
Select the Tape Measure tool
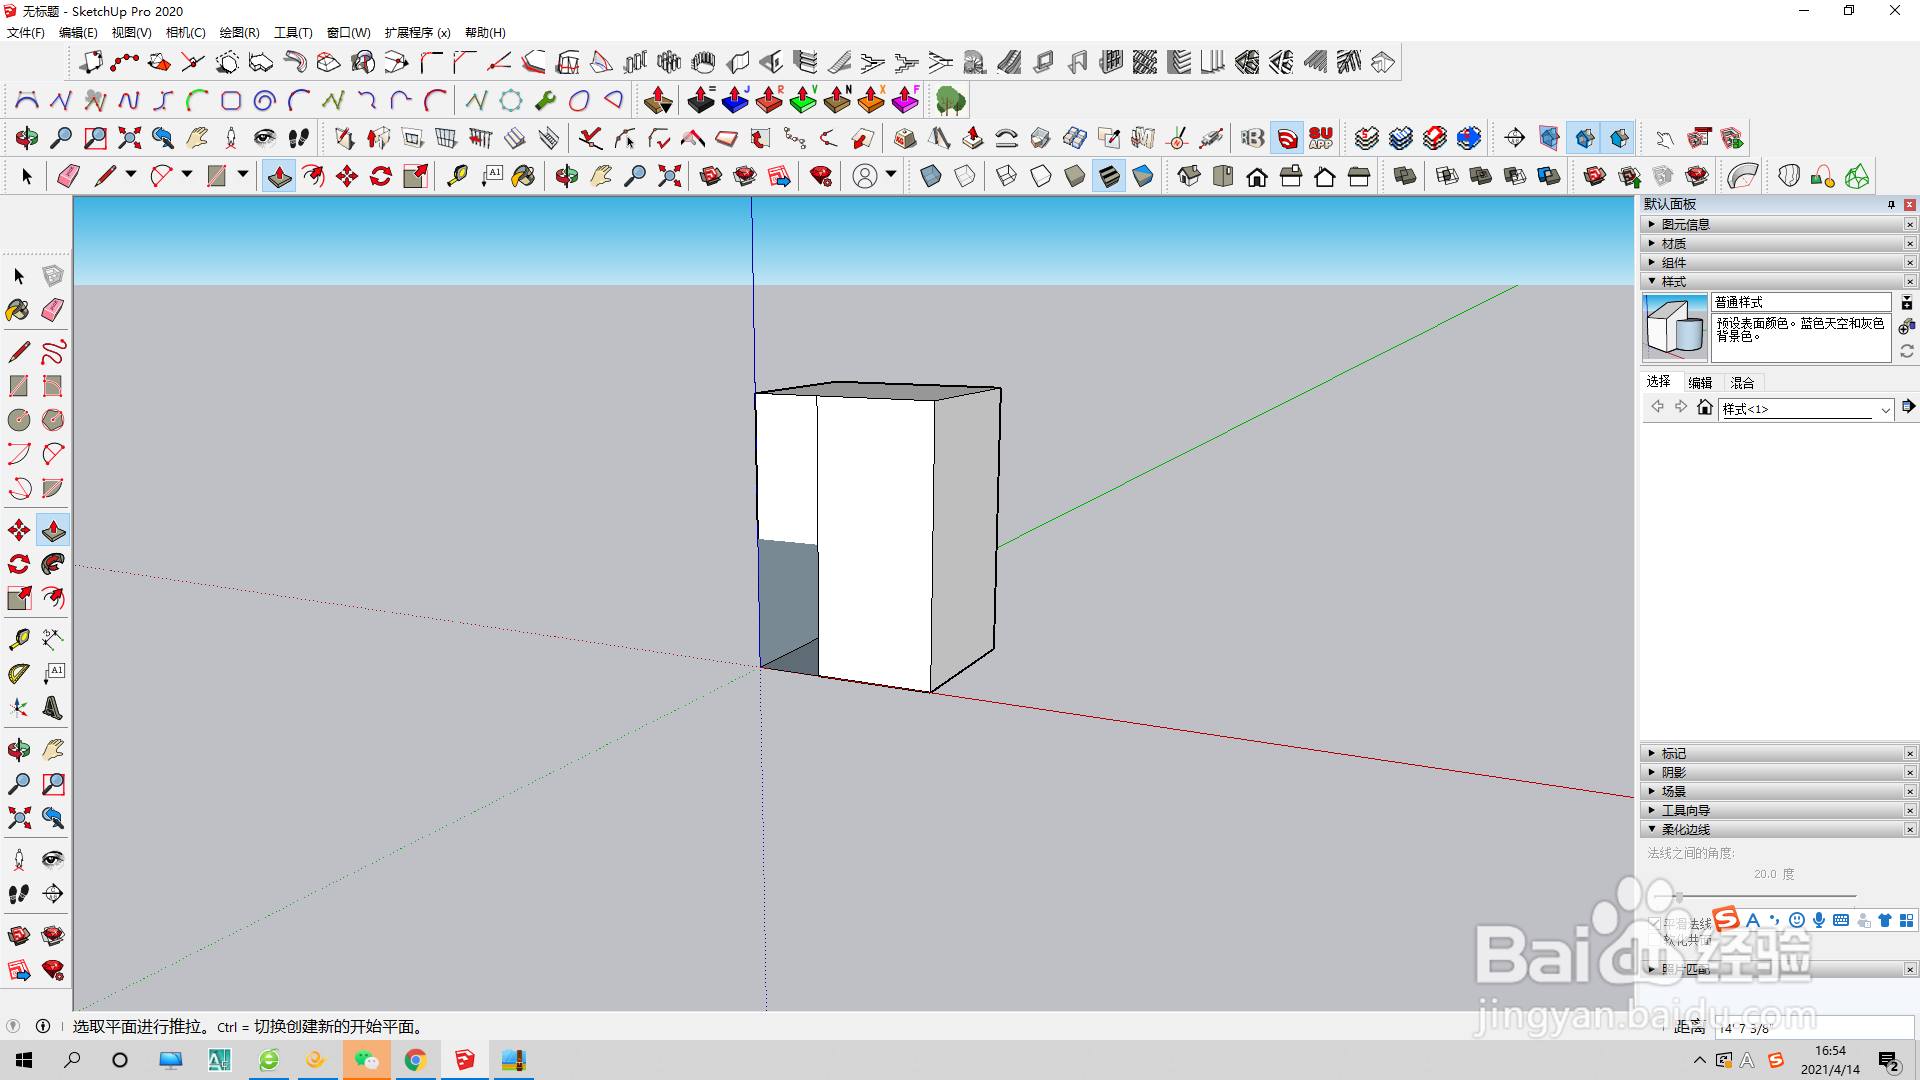(18, 639)
